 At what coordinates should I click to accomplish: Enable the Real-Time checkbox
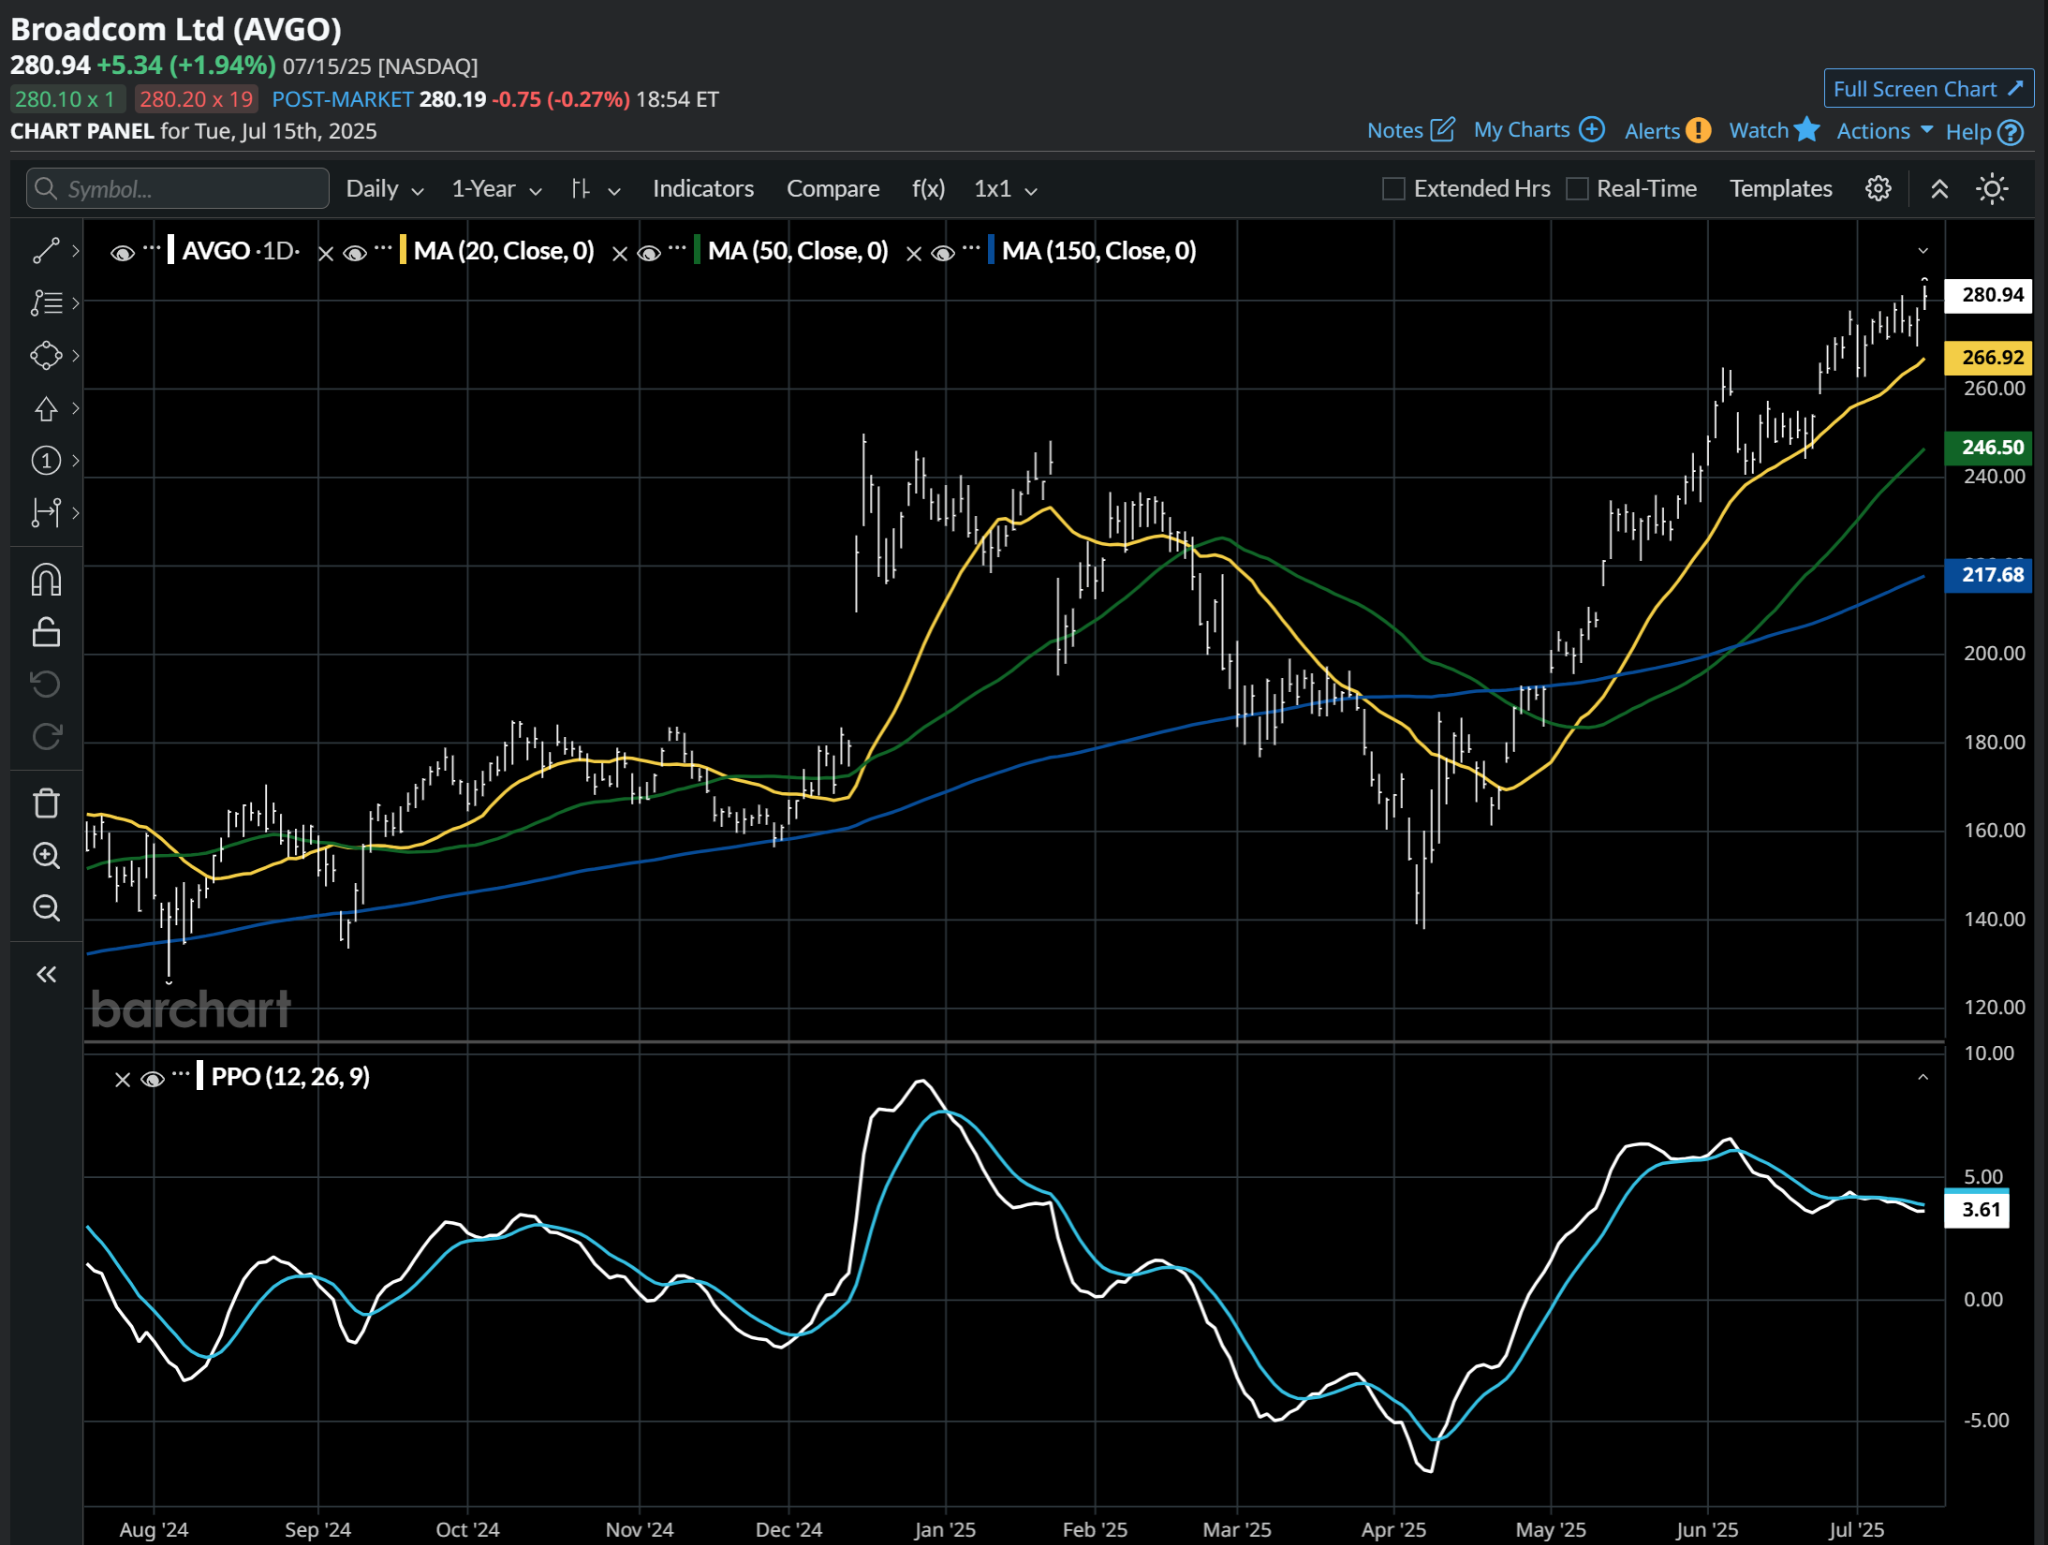[1577, 189]
